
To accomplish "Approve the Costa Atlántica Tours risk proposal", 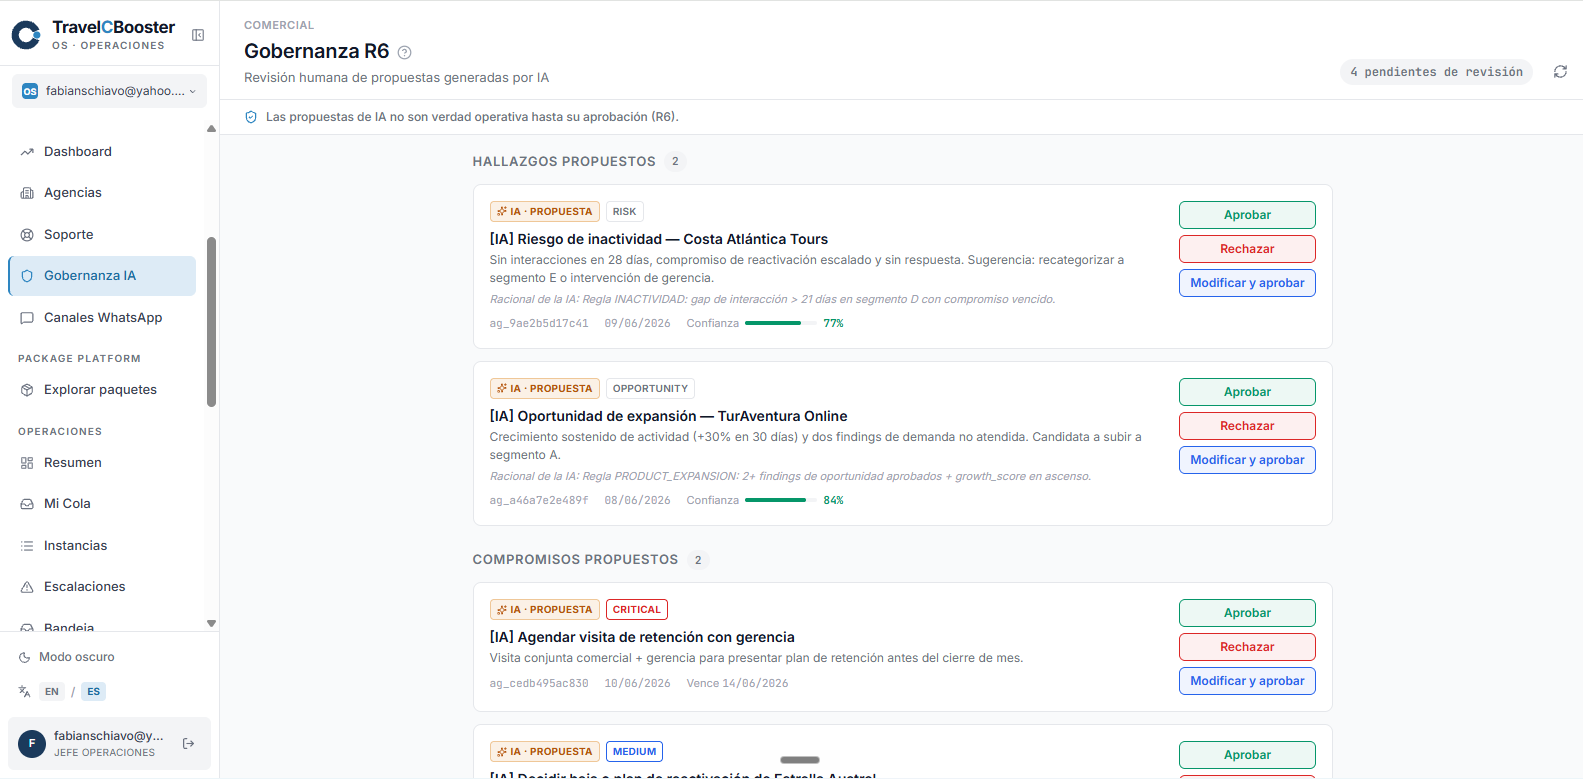I will tap(1247, 215).
